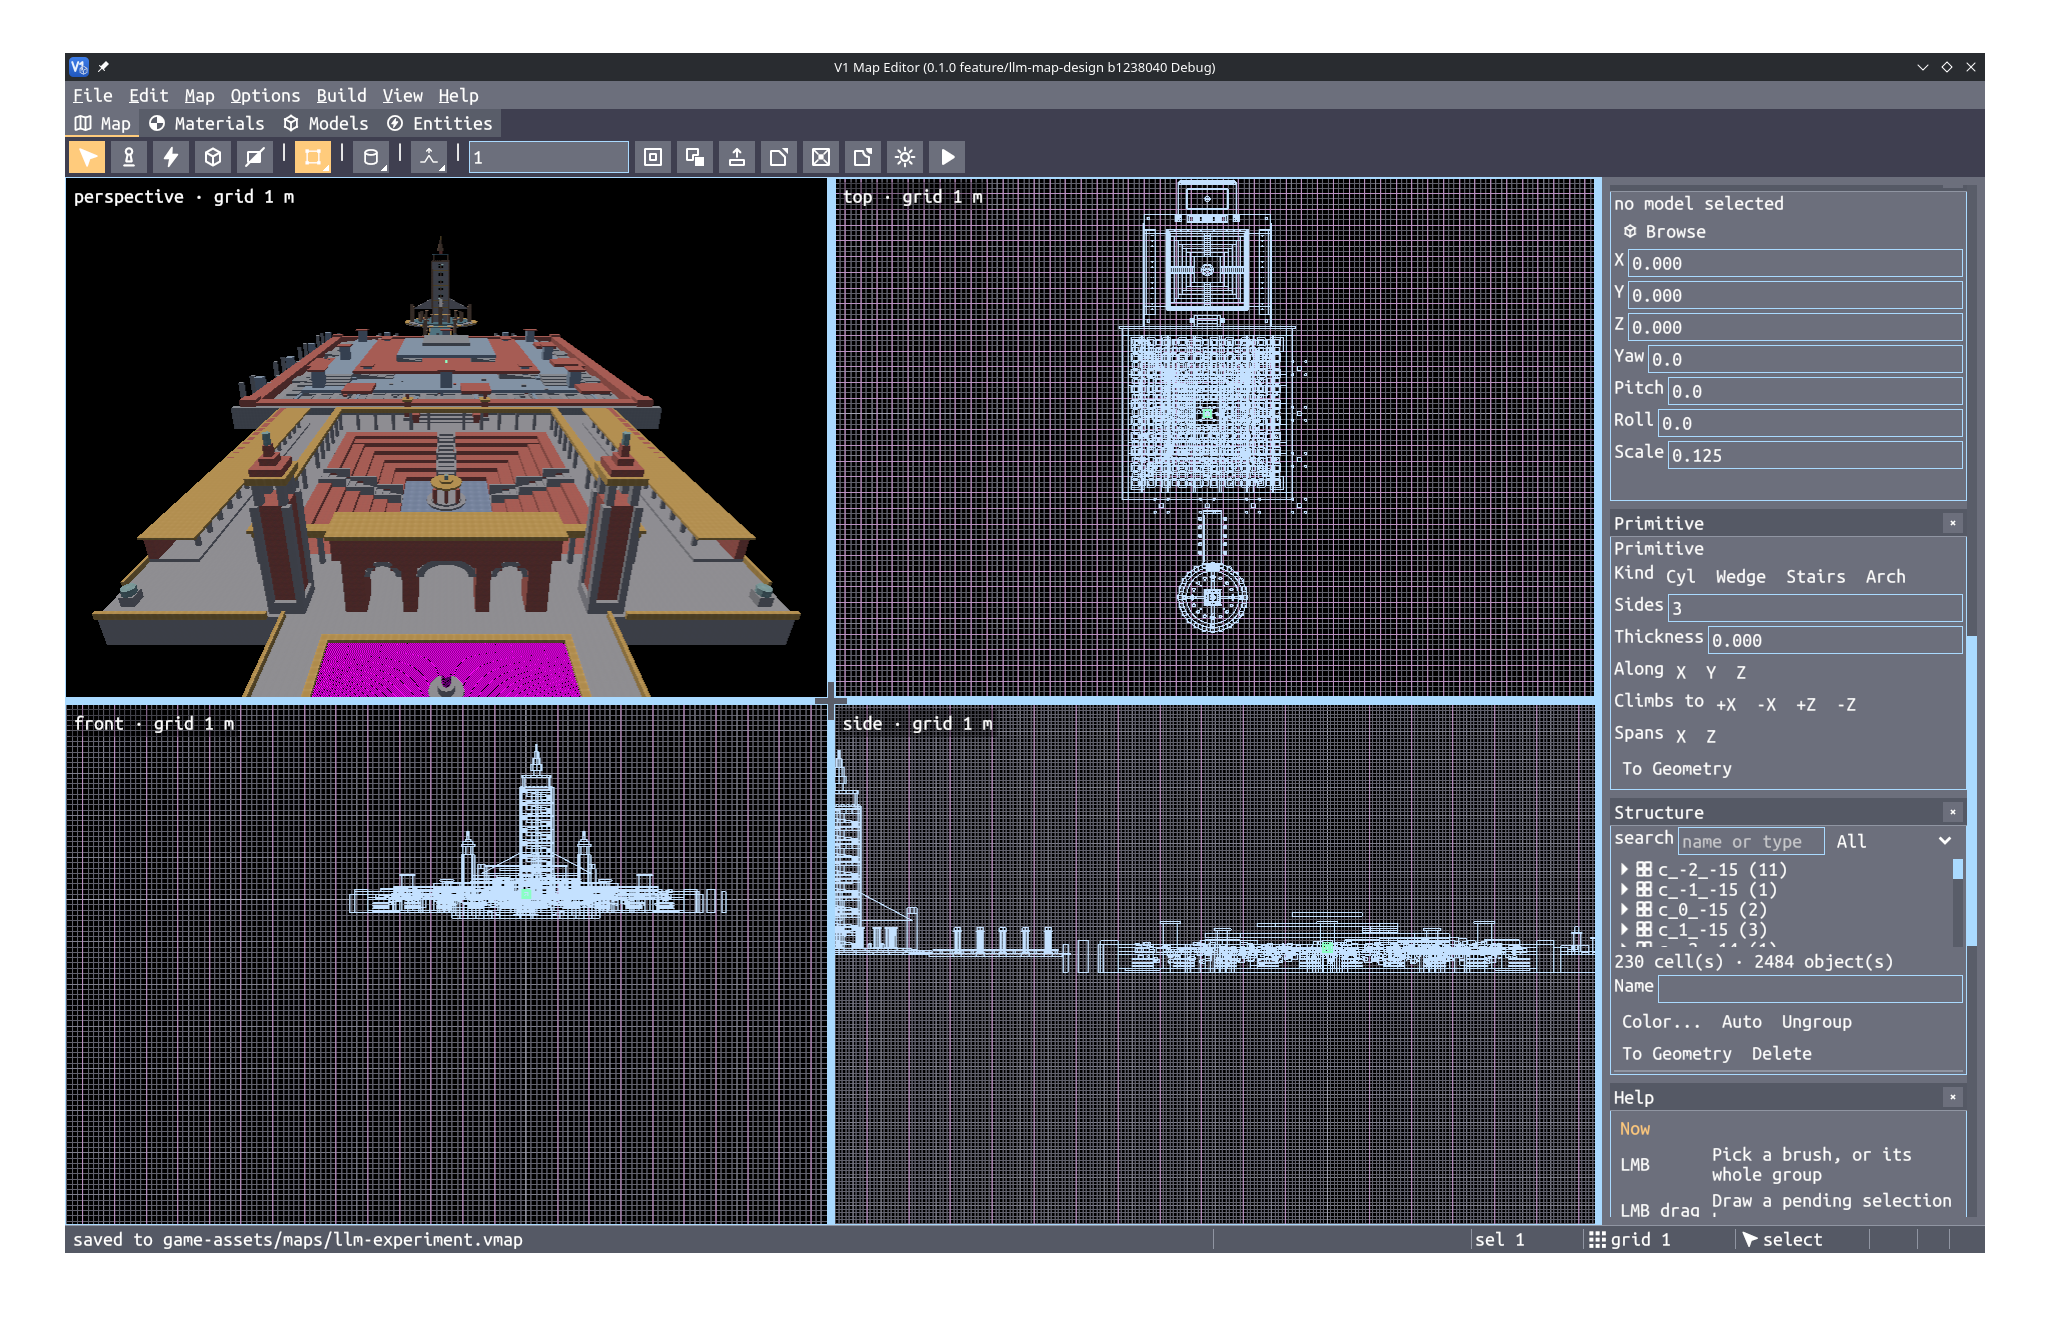Viewport: 2050px width, 1330px height.
Task: Expand the c_0_-15 (2) tree node
Action: tap(1624, 910)
